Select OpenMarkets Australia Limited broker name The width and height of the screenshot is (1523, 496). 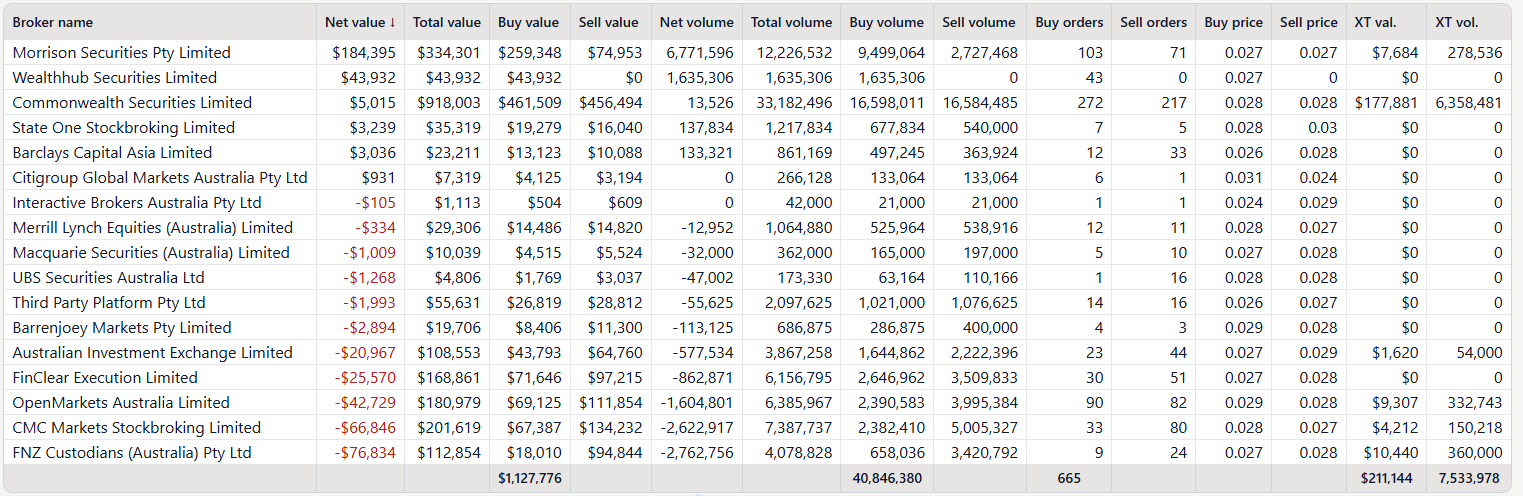tap(121, 402)
